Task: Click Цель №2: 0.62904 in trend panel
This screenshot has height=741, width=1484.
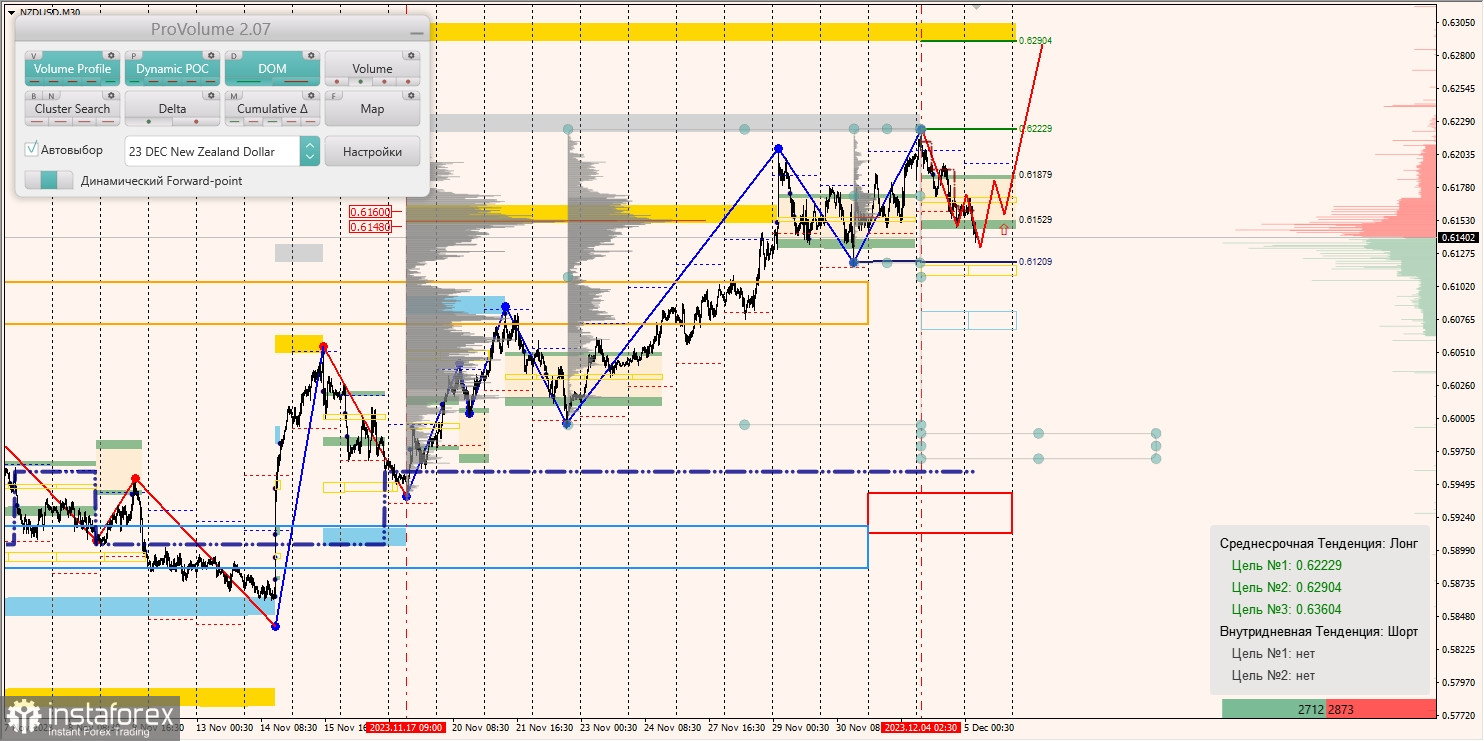Action: [x=1287, y=587]
